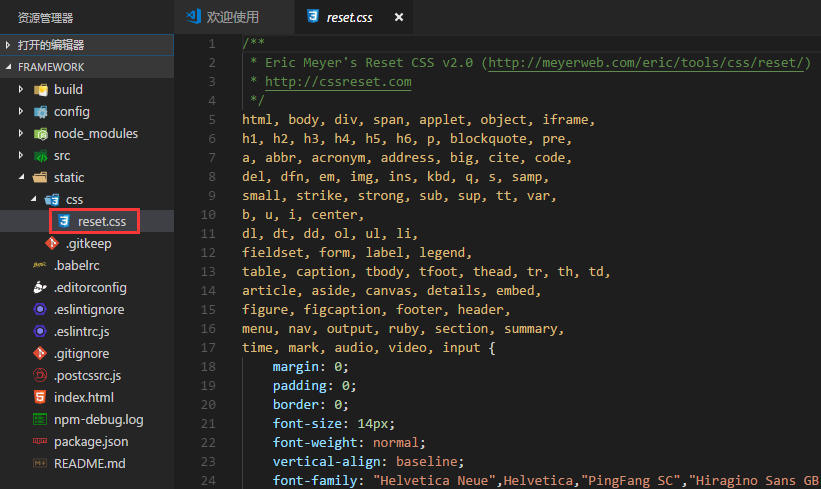Click the static folder icon

tap(40, 177)
